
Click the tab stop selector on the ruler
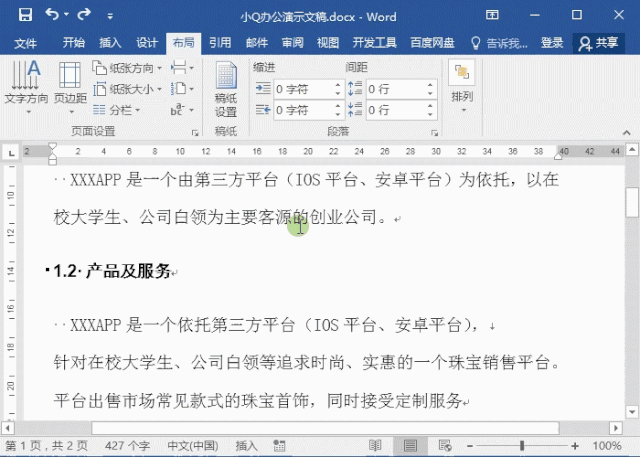(x=11, y=153)
